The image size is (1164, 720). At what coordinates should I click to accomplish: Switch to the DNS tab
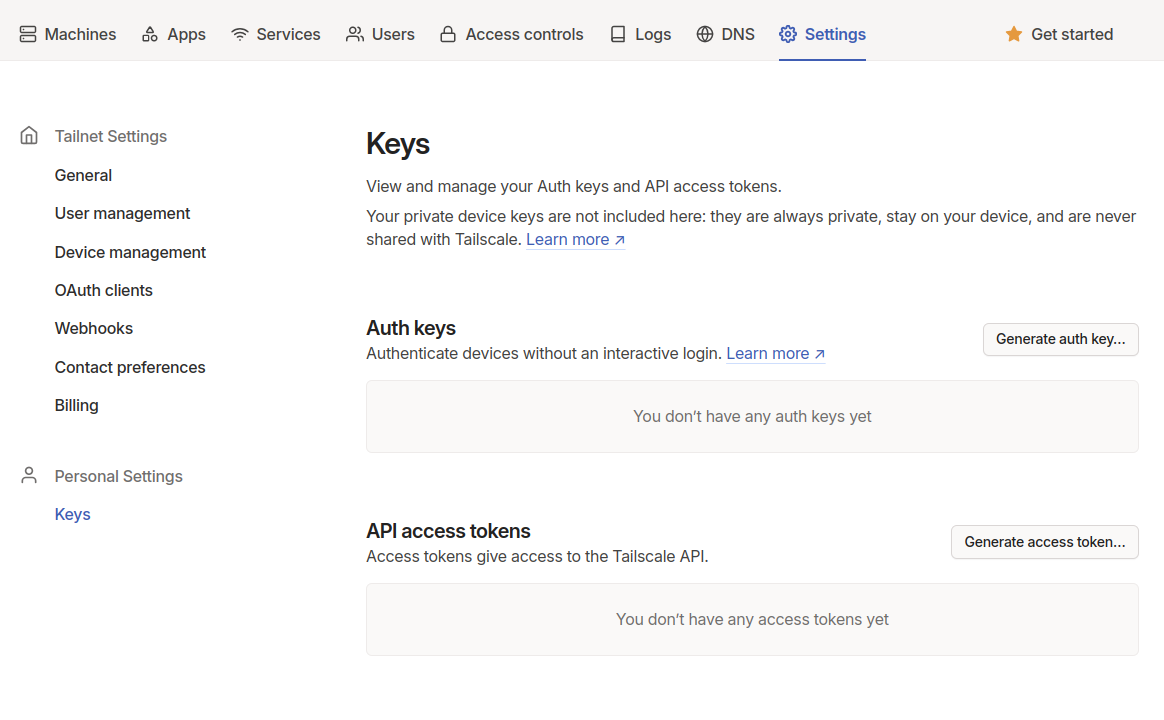pyautogui.click(x=725, y=34)
